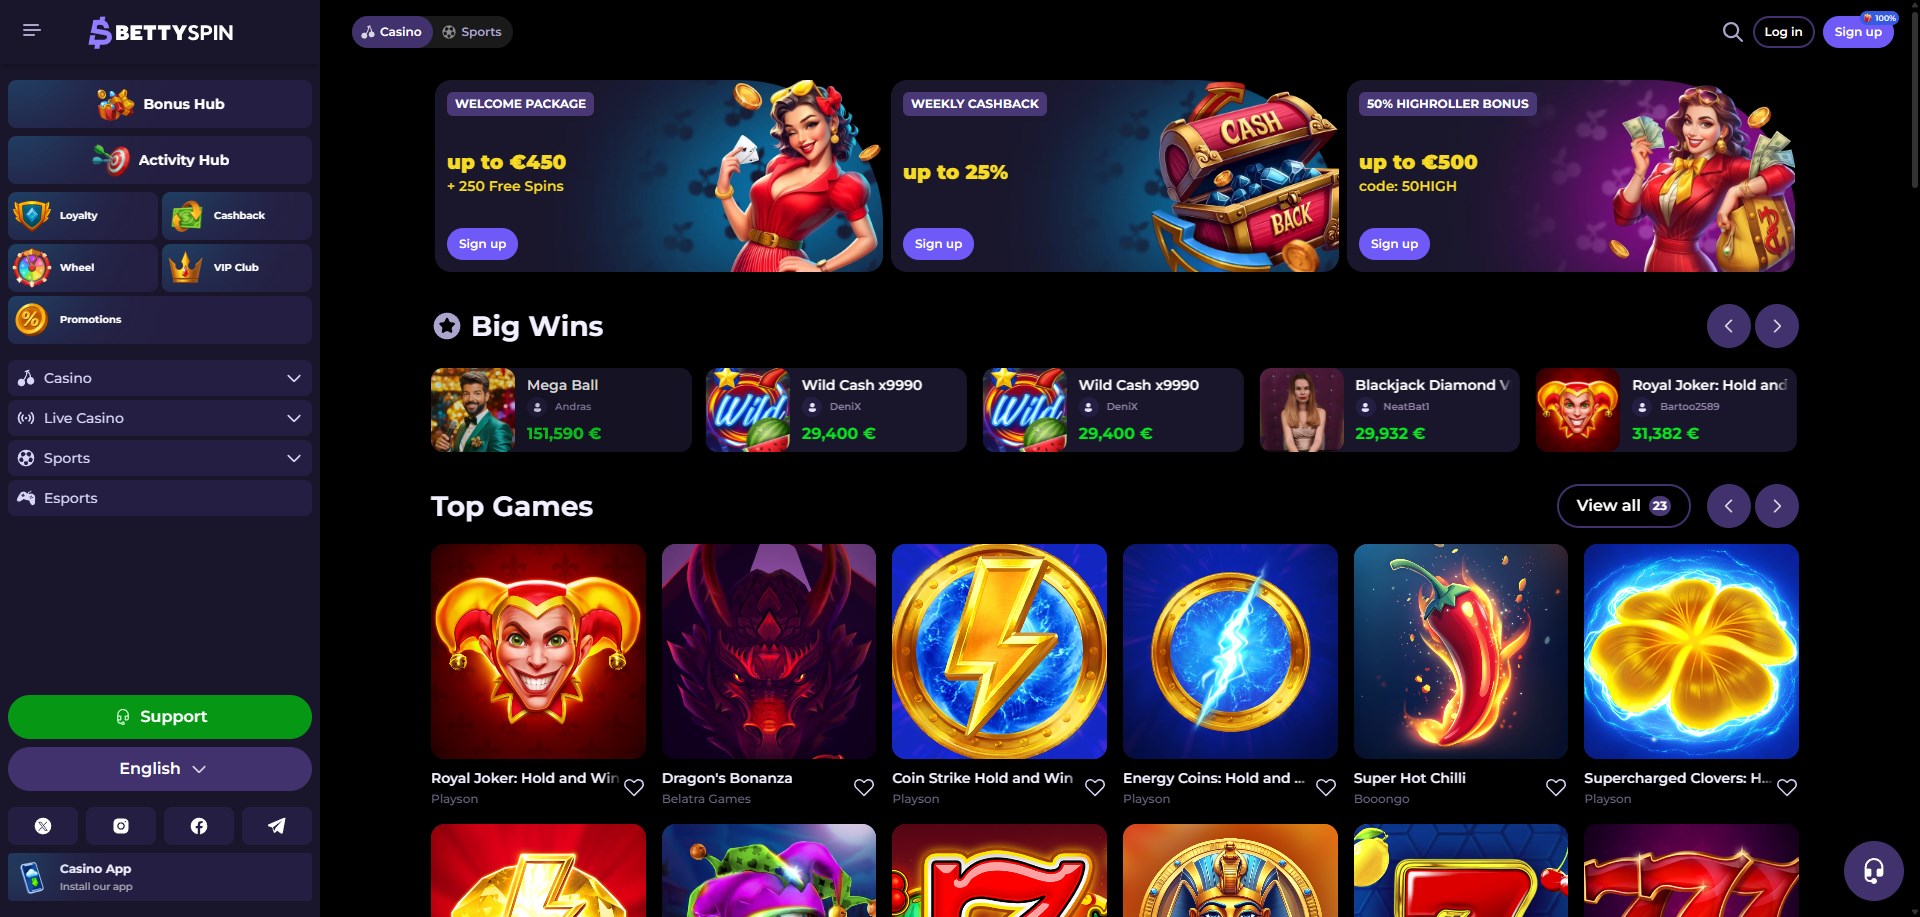1920x917 pixels.
Task: Show next Big Wins with right arrow
Action: tap(1776, 326)
